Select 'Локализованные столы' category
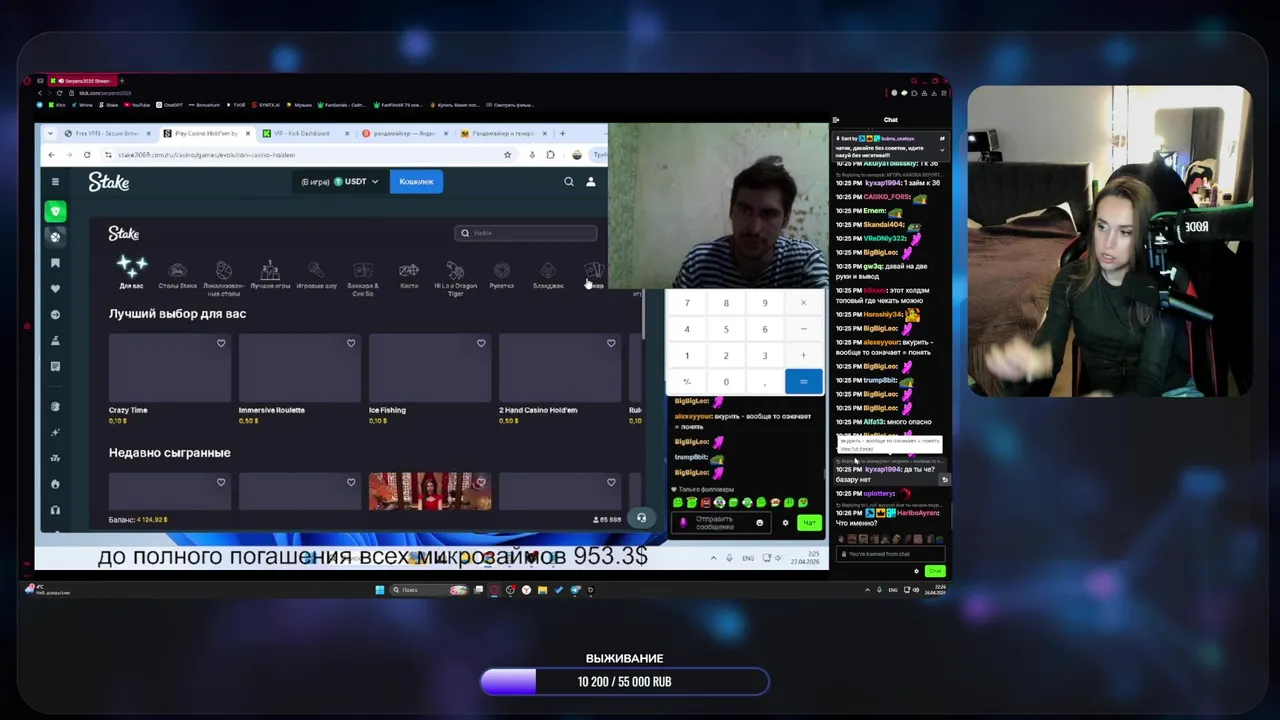 (x=224, y=278)
